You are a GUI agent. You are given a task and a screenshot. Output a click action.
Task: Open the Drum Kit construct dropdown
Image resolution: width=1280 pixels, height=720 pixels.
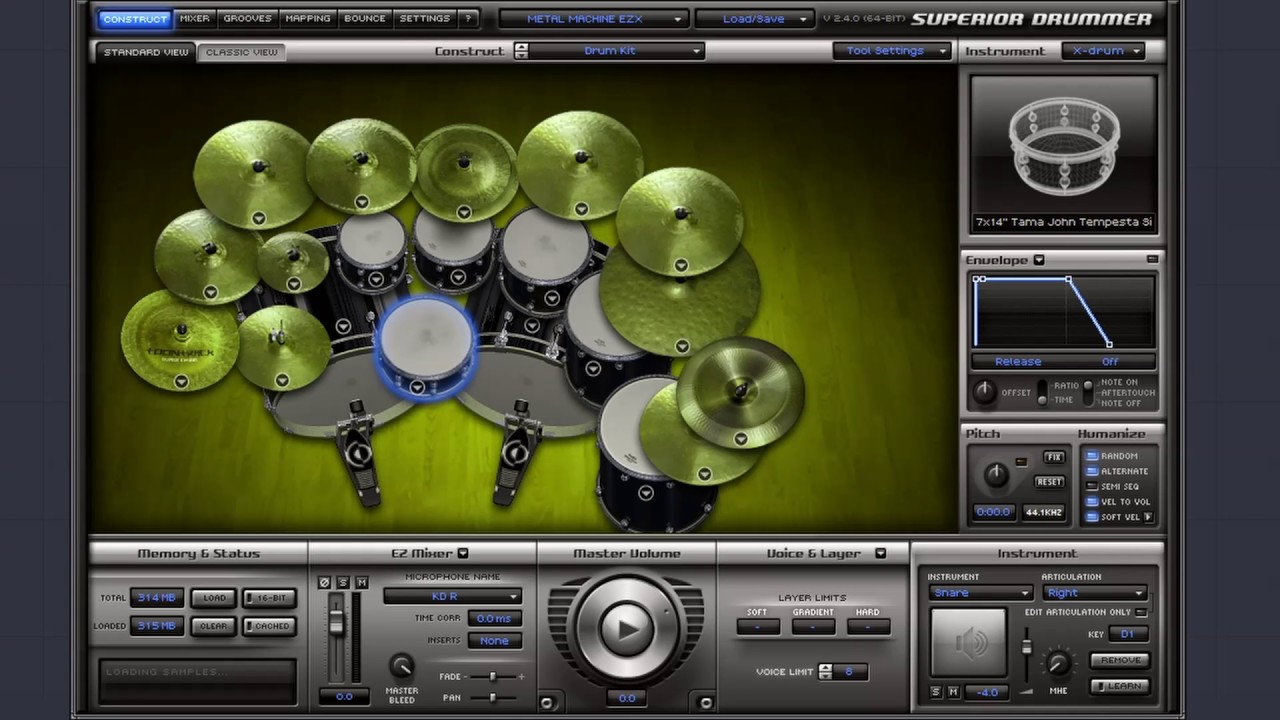point(619,51)
